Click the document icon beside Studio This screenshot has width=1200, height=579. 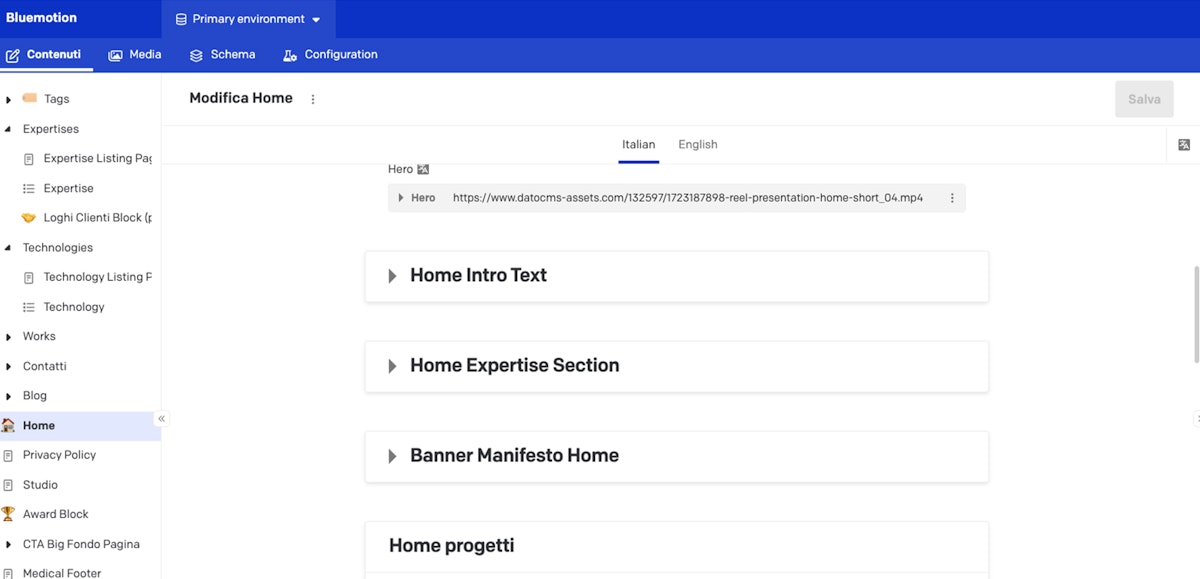(8, 485)
